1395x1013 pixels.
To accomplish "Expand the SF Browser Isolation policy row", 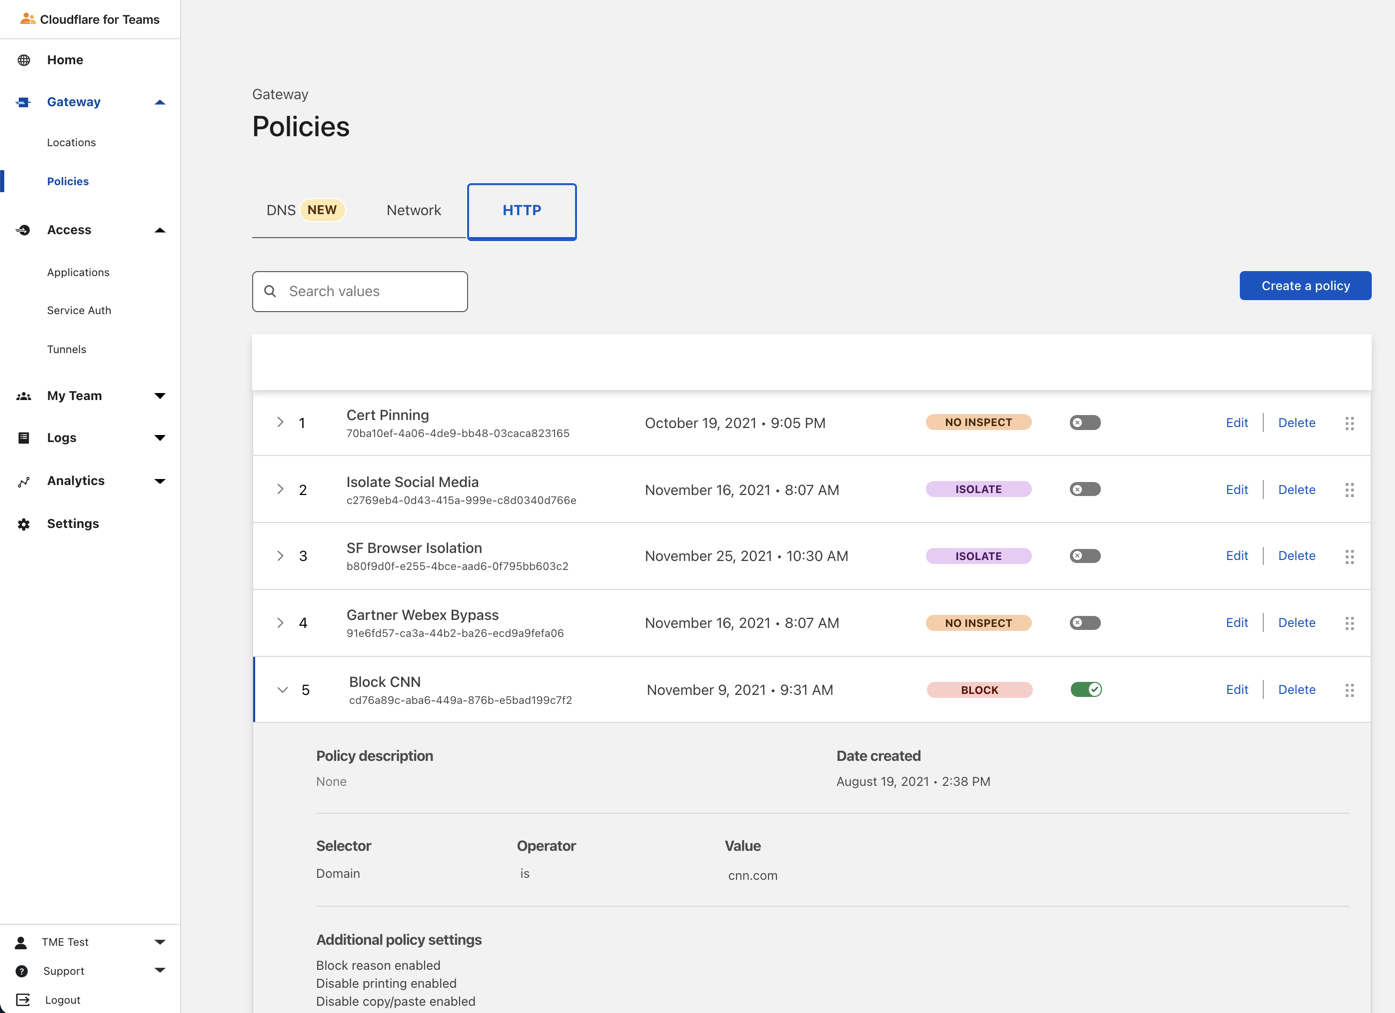I will (x=280, y=556).
